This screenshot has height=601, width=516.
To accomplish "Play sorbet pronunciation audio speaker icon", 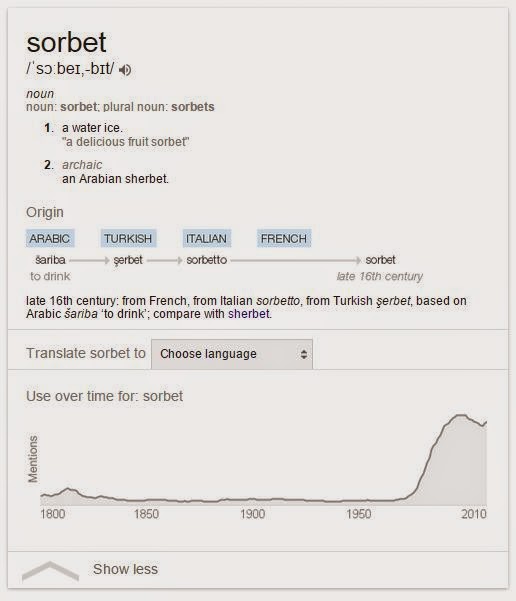I will pos(125,70).
